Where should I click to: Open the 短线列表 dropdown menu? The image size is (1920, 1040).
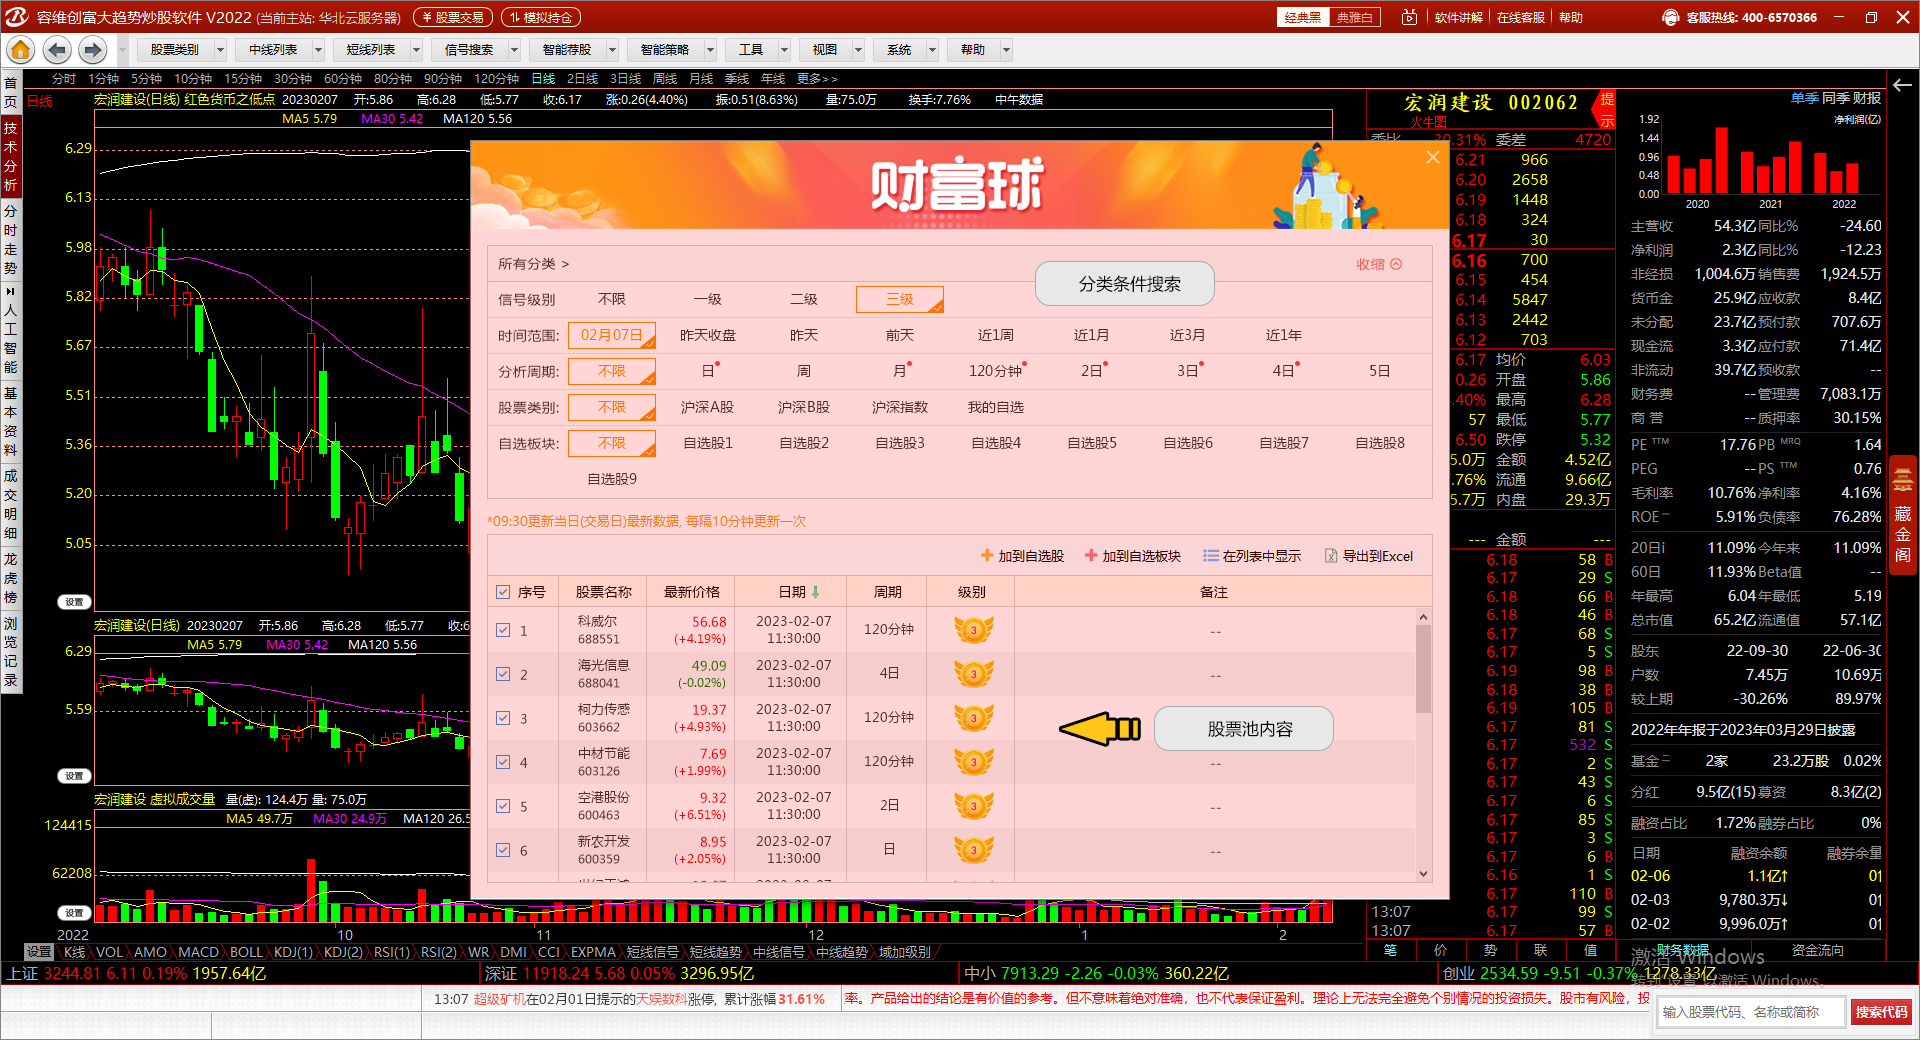379,49
